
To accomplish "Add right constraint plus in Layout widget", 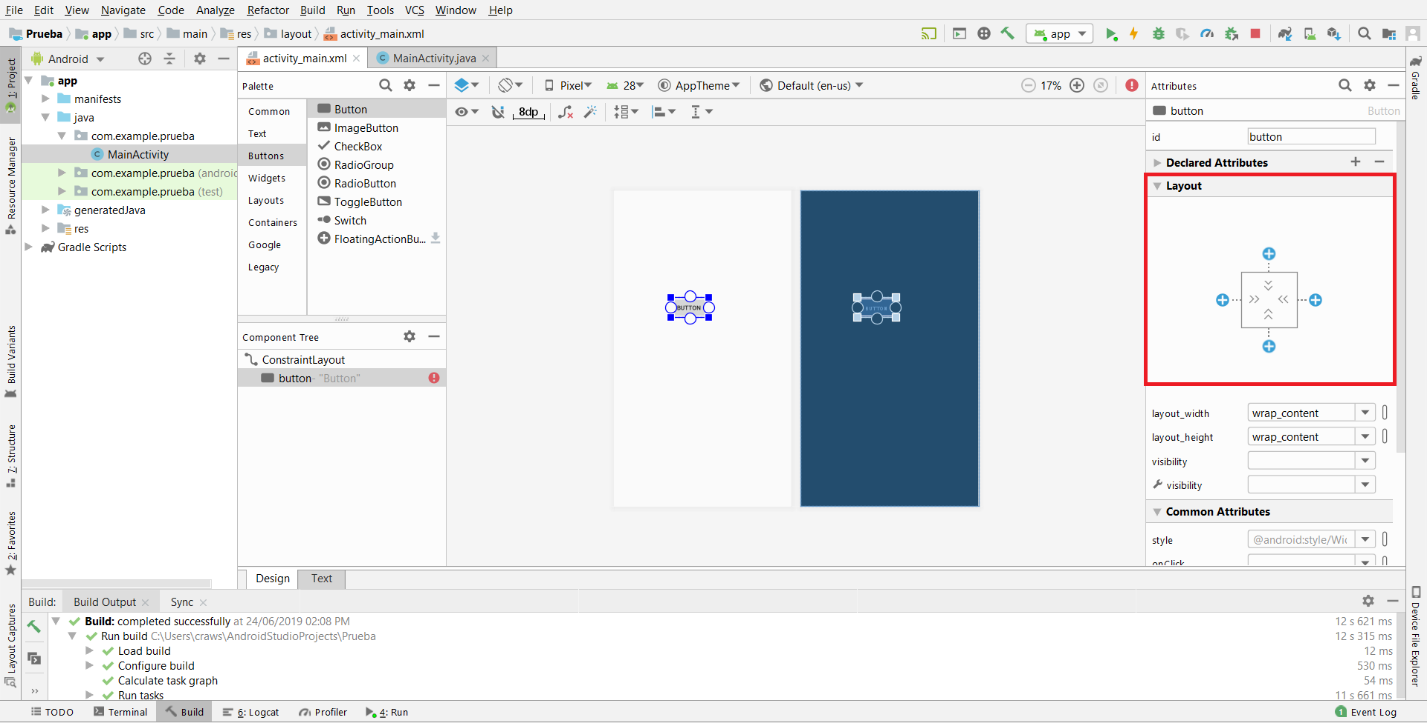I will [1316, 300].
